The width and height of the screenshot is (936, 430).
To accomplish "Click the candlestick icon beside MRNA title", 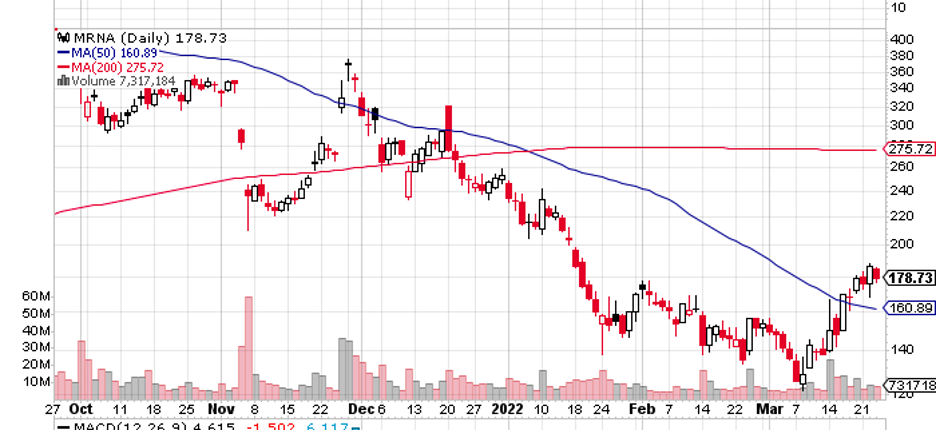I will [x=63, y=38].
